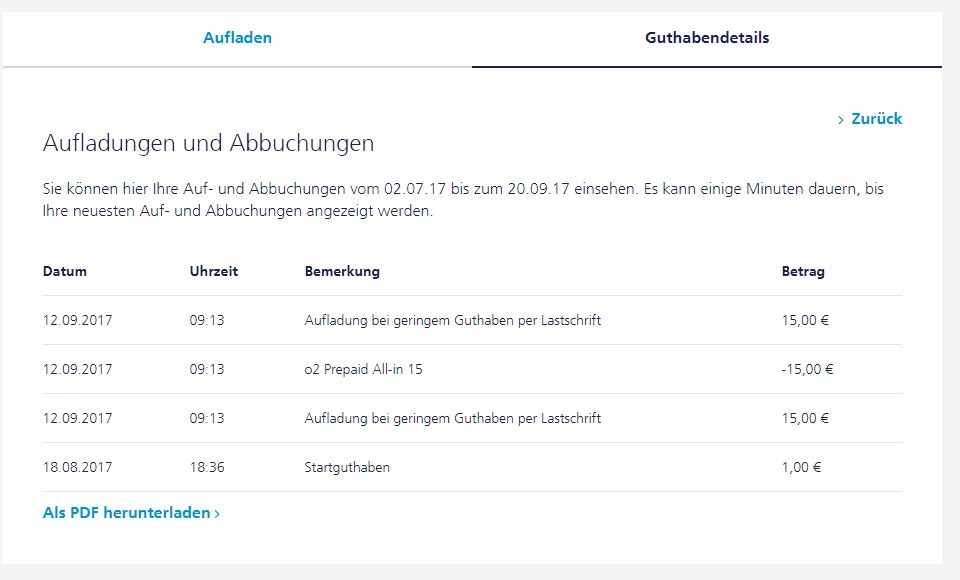Click the 15,00 € amount in first row
Screen dimensions: 960x580
pyautogui.click(x=805, y=321)
